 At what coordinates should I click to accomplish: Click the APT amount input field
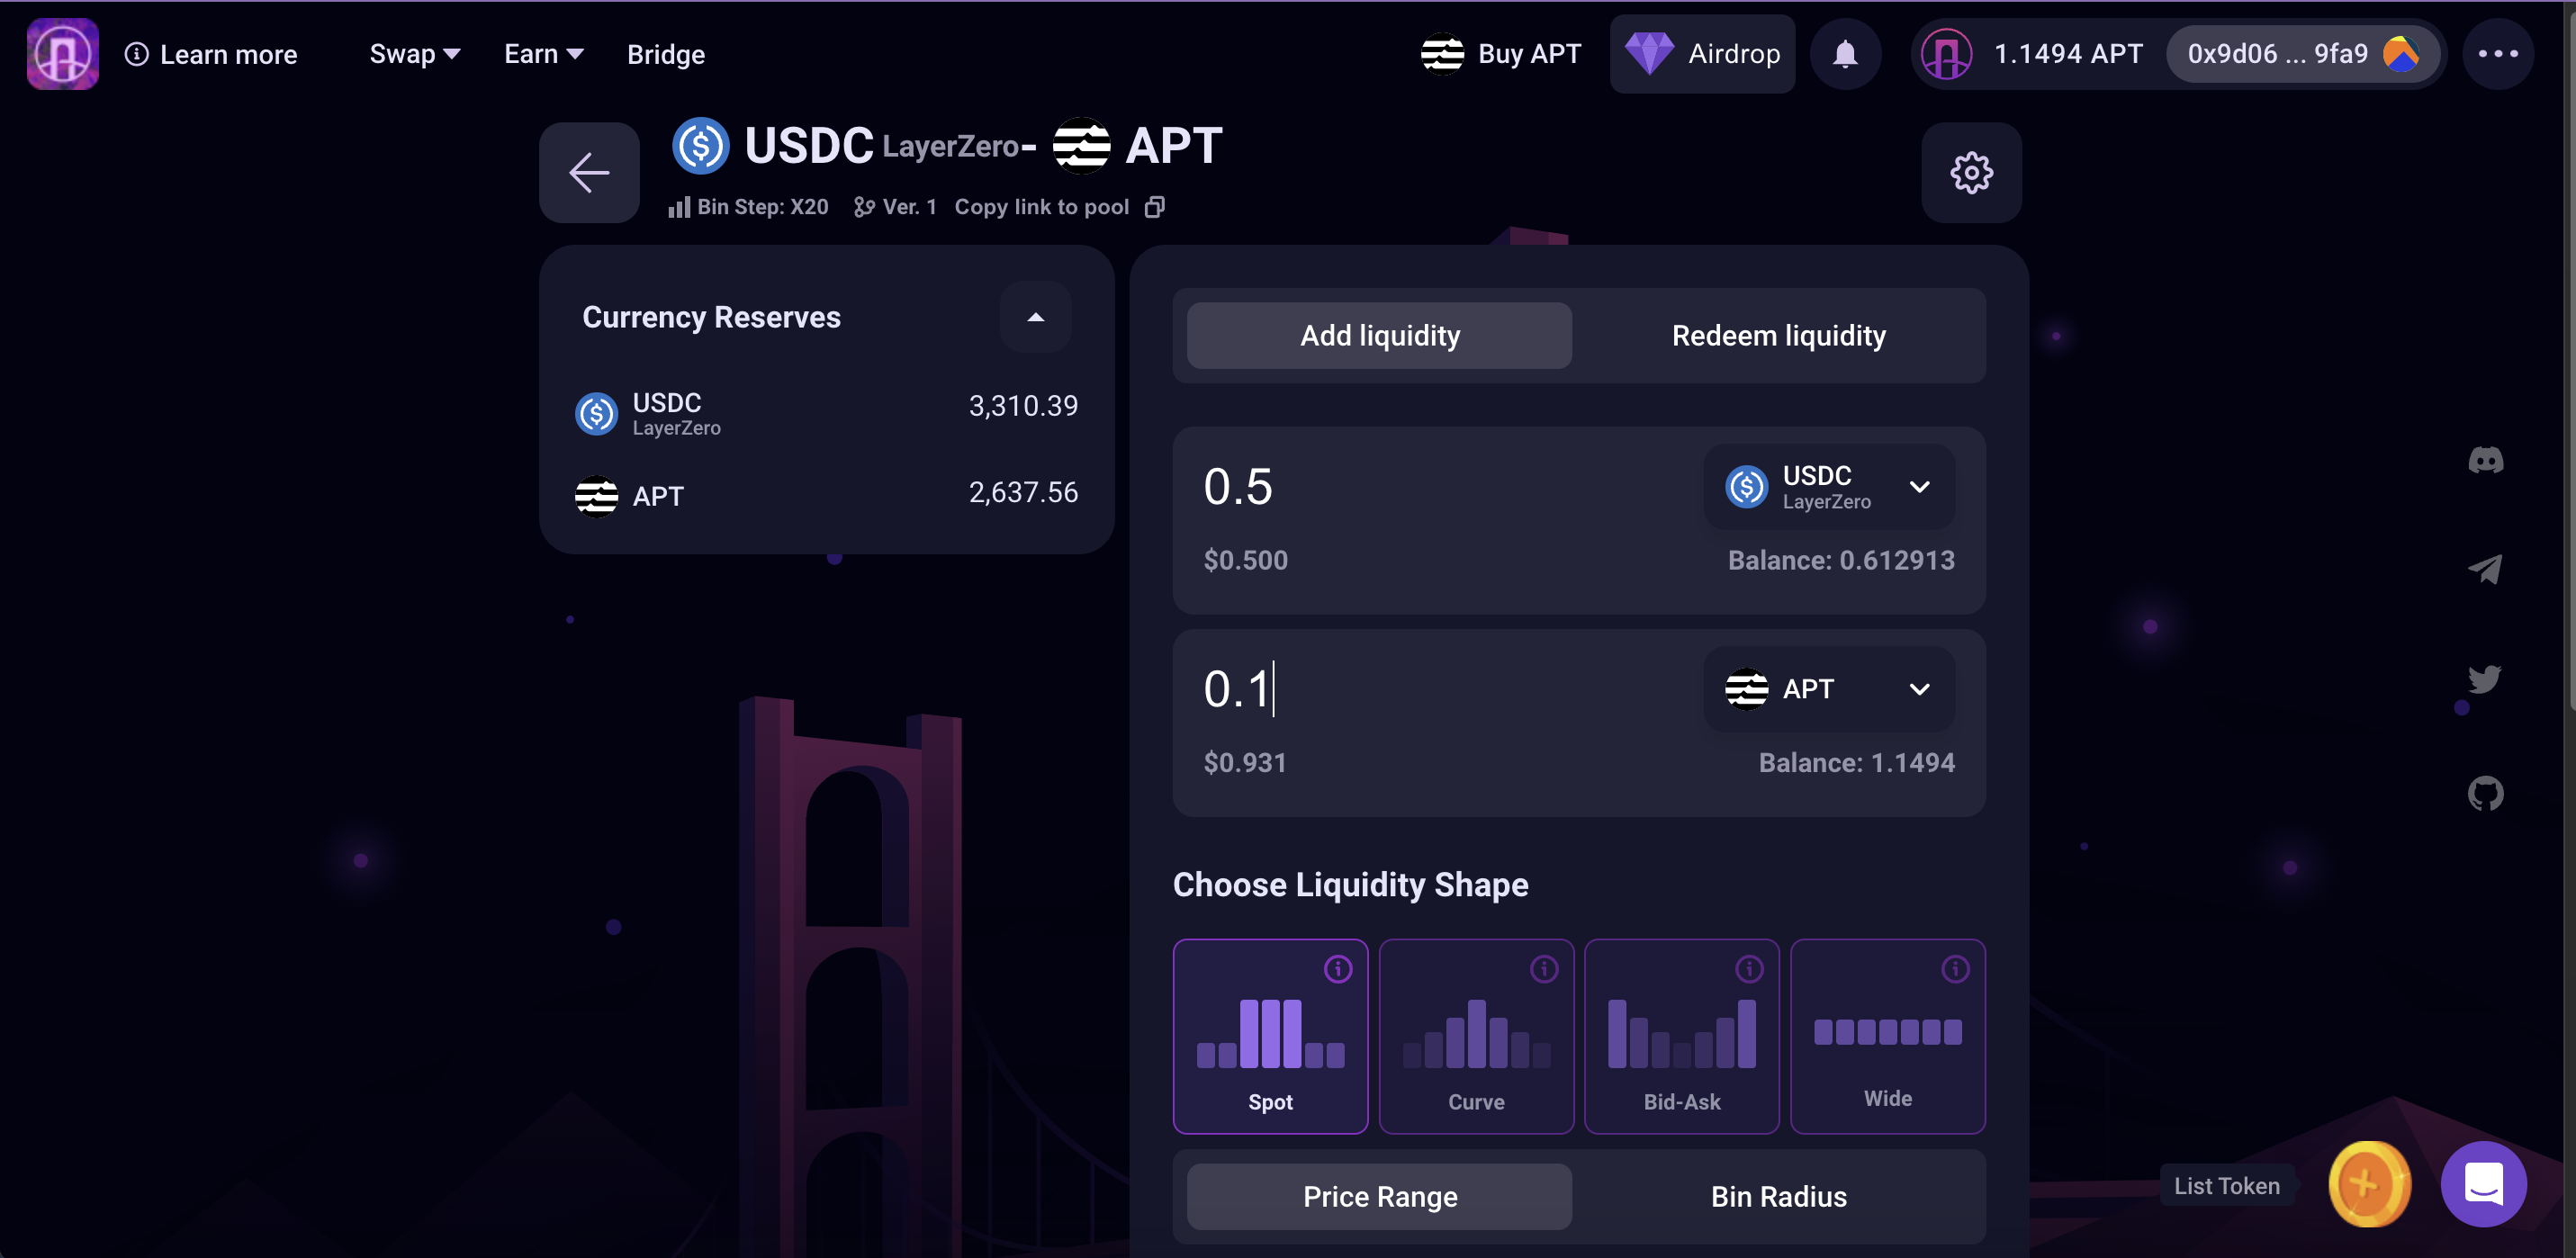(x=1420, y=689)
